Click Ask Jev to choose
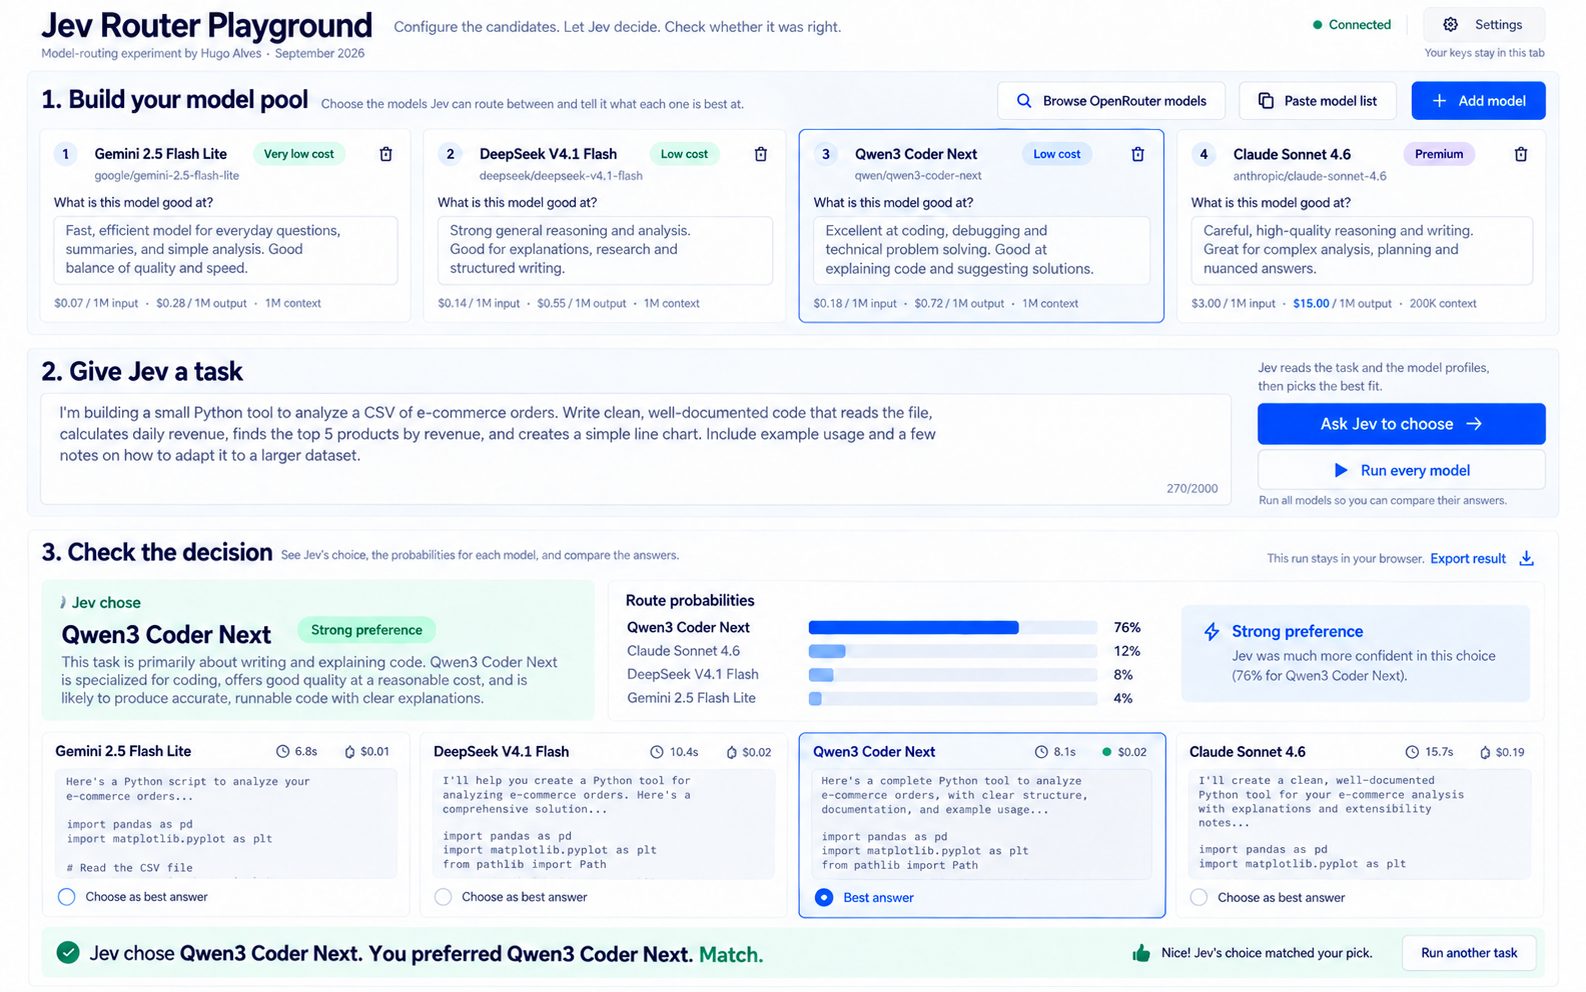The height and width of the screenshot is (992, 1586). [1401, 424]
